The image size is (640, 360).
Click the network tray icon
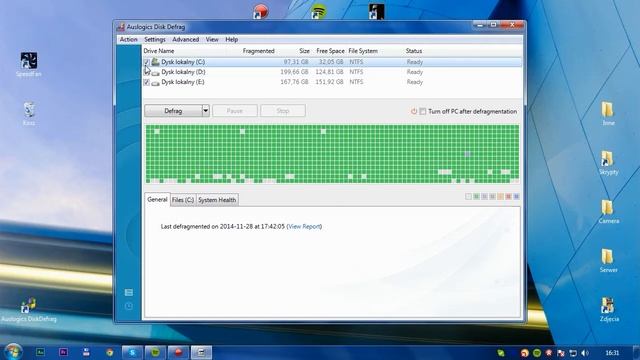[x=573, y=353]
